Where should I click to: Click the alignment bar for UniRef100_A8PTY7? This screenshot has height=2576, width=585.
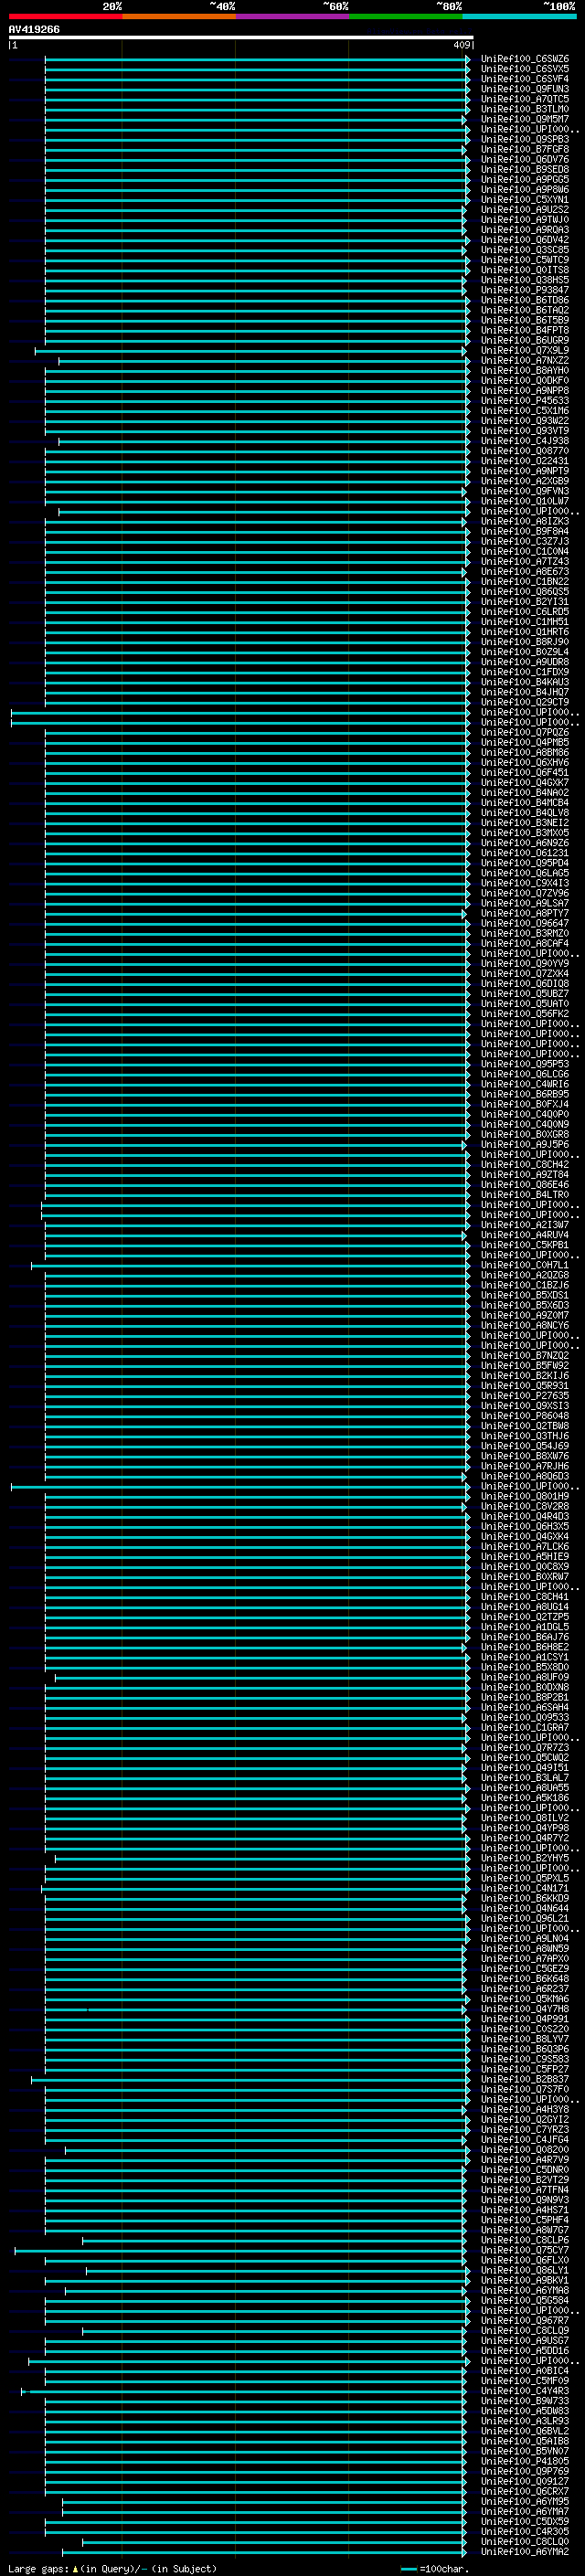[255, 914]
